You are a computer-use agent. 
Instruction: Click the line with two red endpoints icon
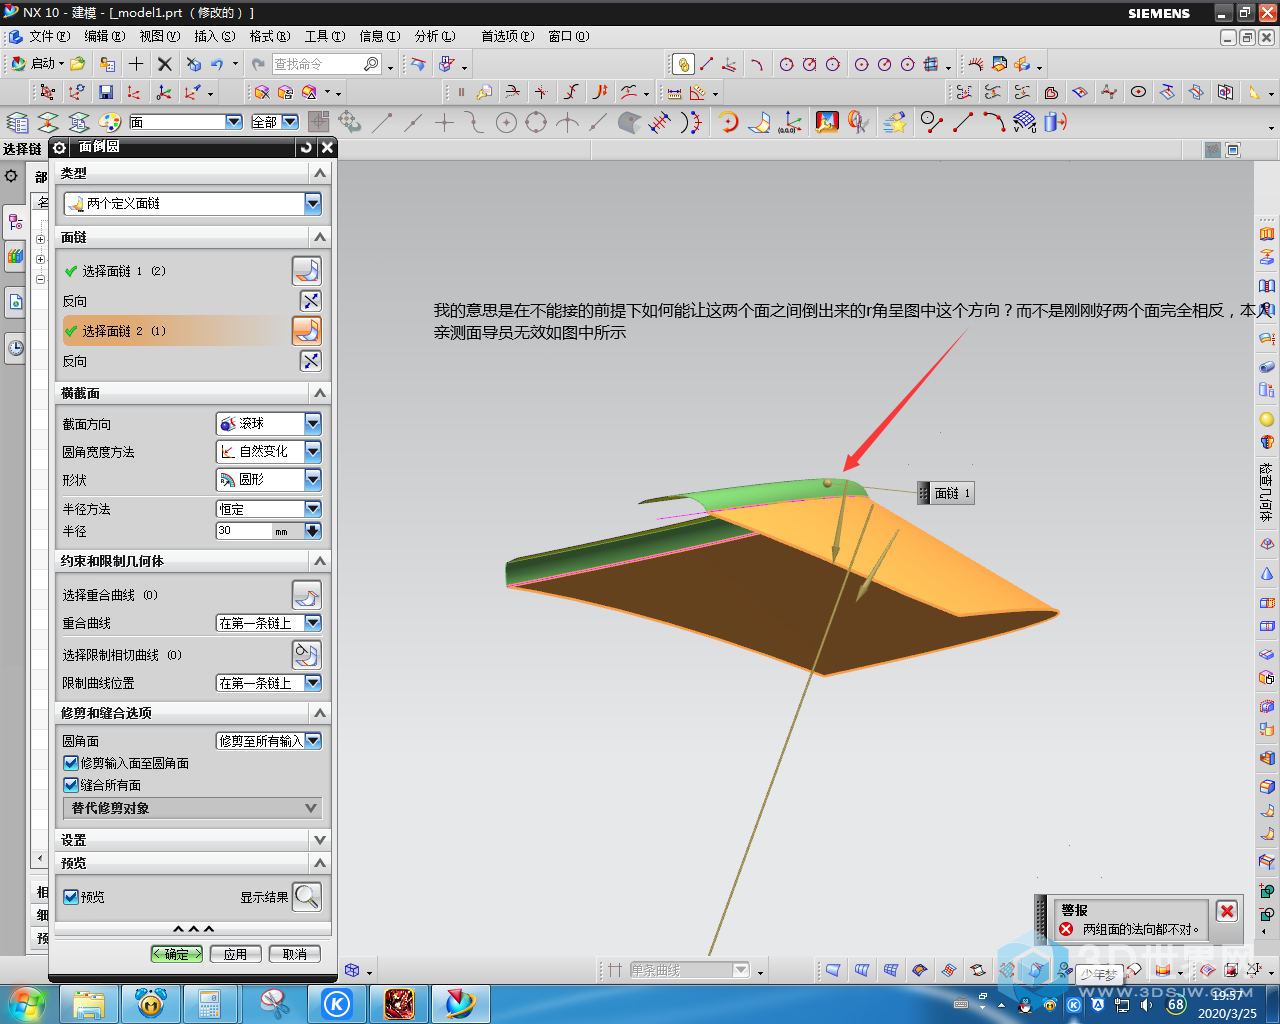pyautogui.click(x=963, y=122)
